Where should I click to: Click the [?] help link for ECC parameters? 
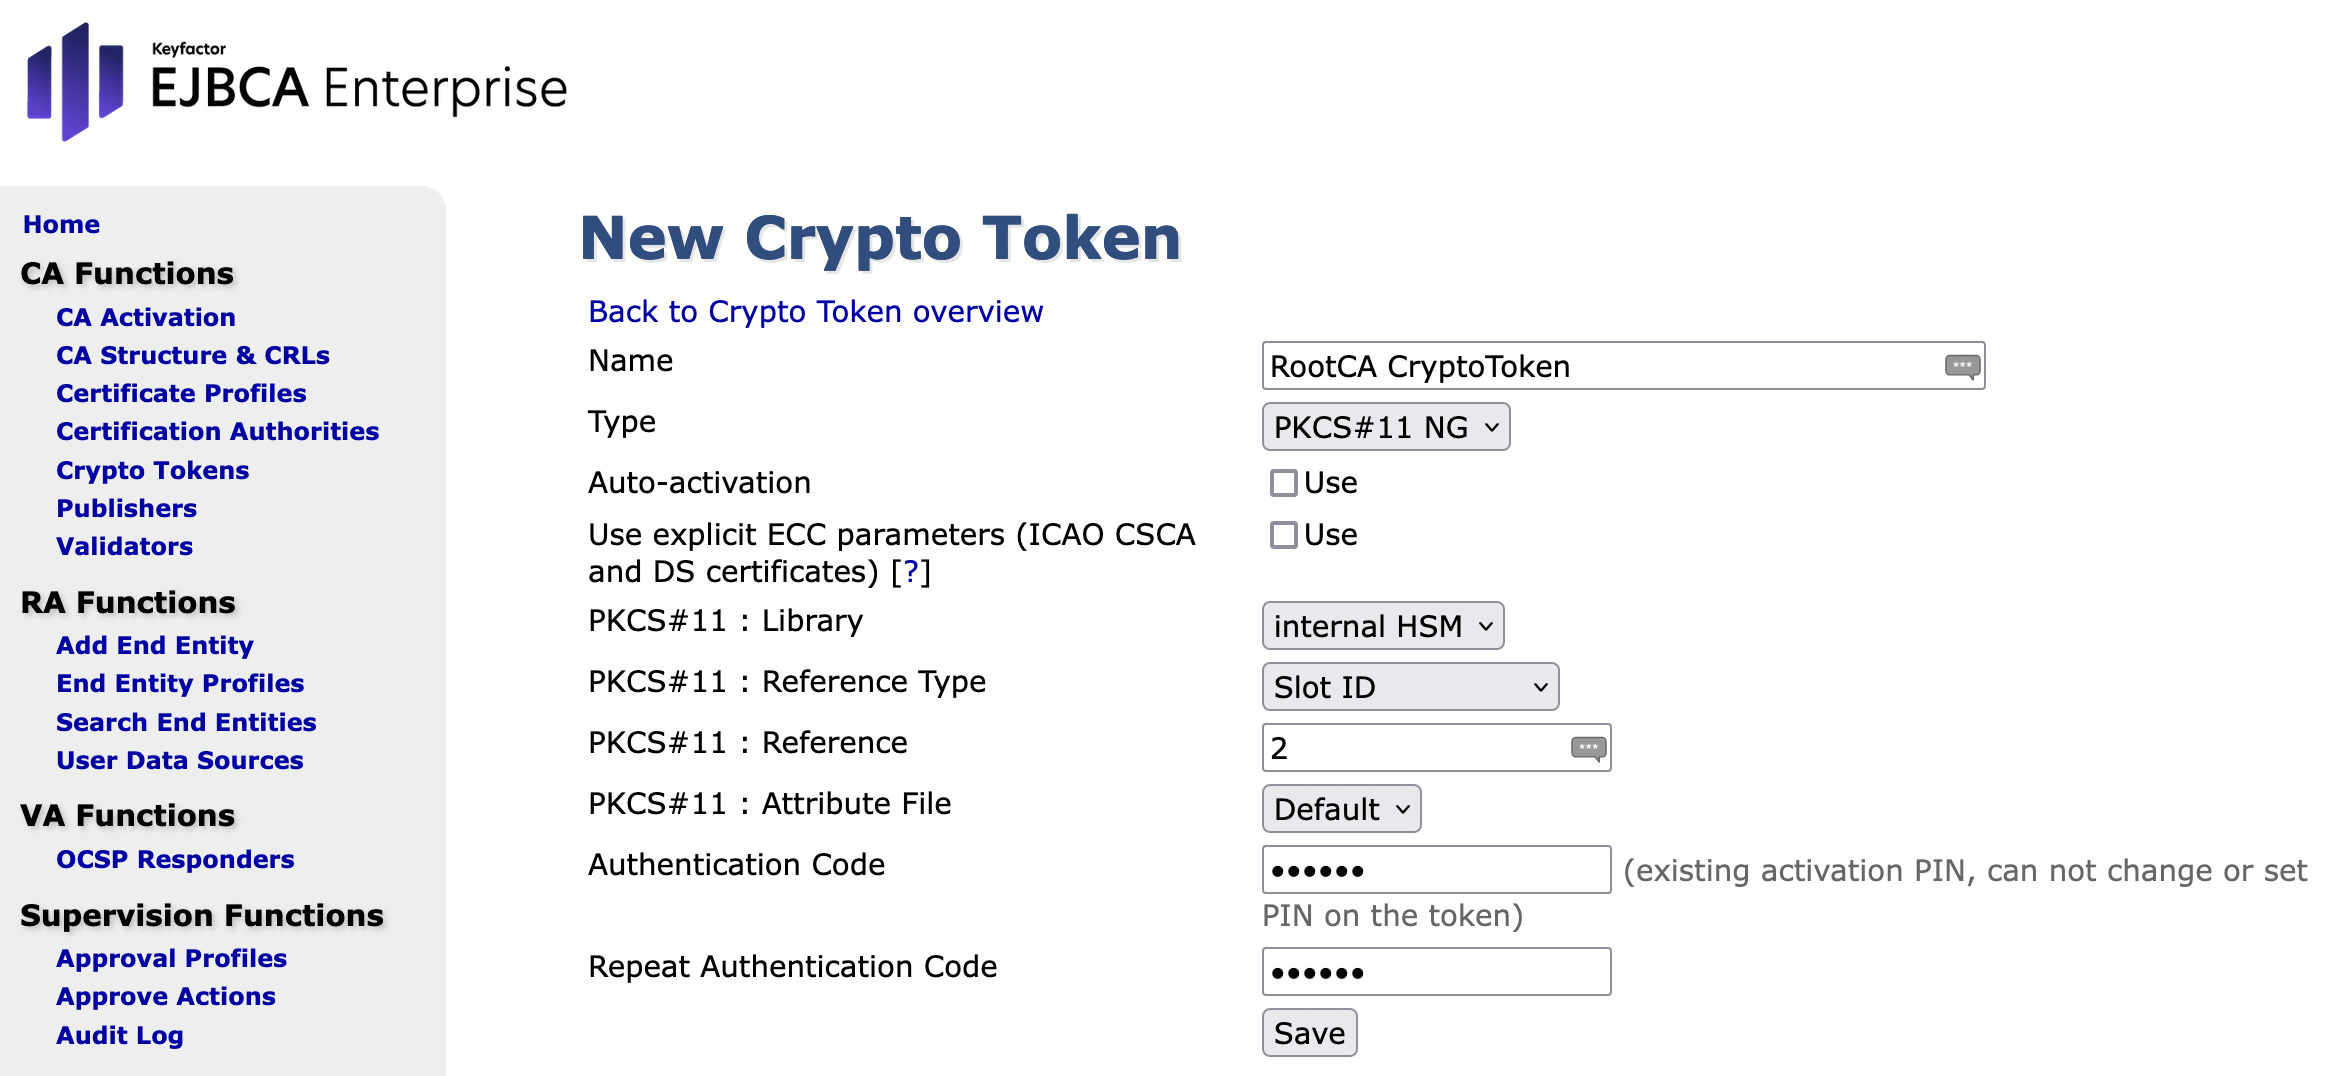pyautogui.click(x=910, y=572)
